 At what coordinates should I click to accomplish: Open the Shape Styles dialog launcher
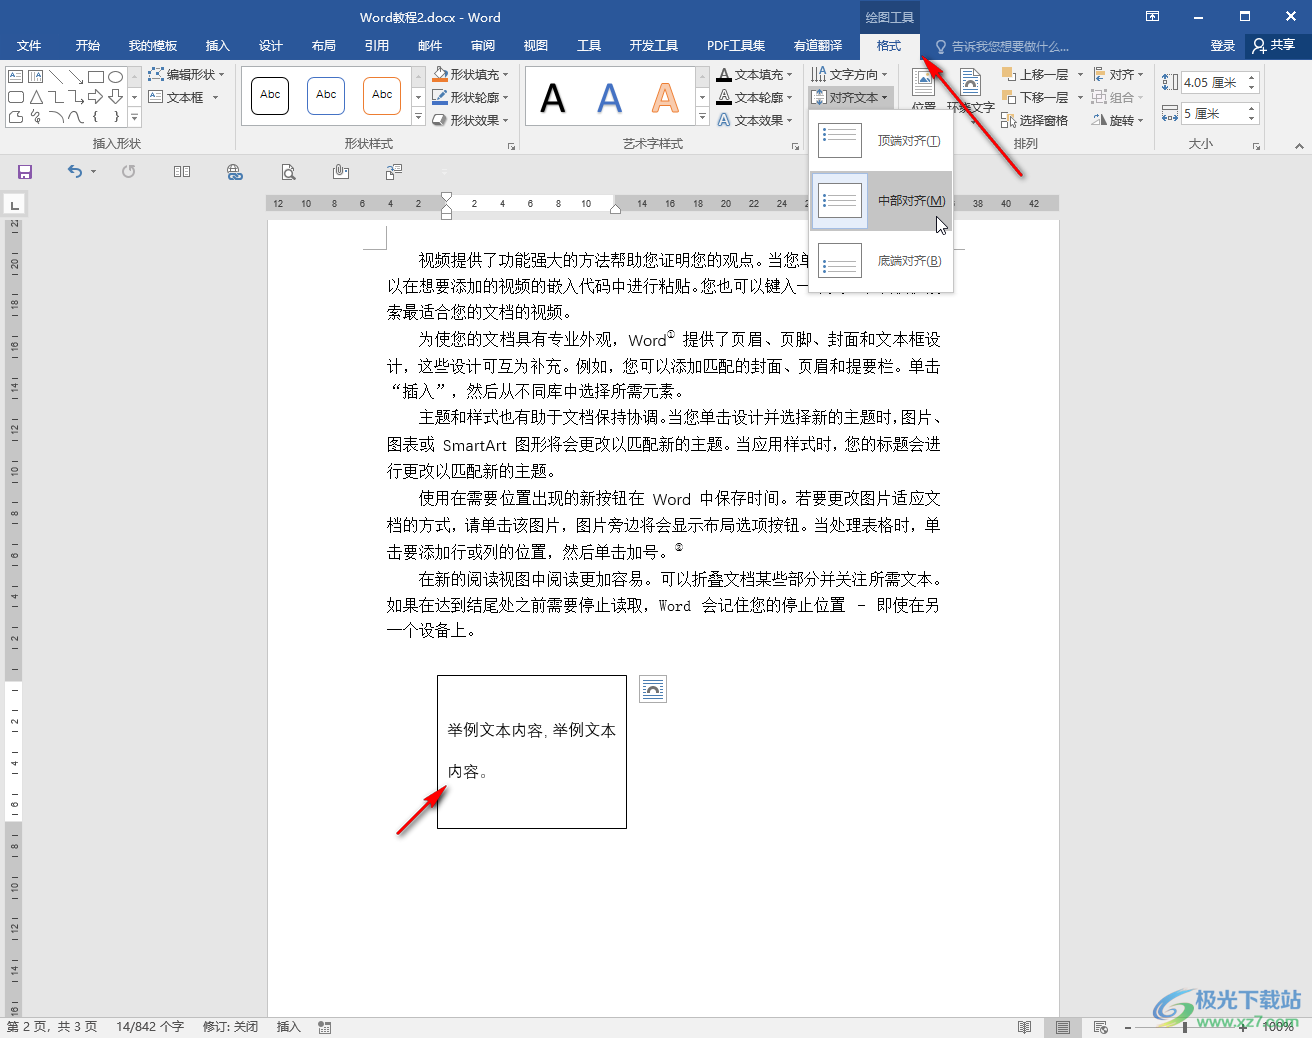(x=512, y=146)
